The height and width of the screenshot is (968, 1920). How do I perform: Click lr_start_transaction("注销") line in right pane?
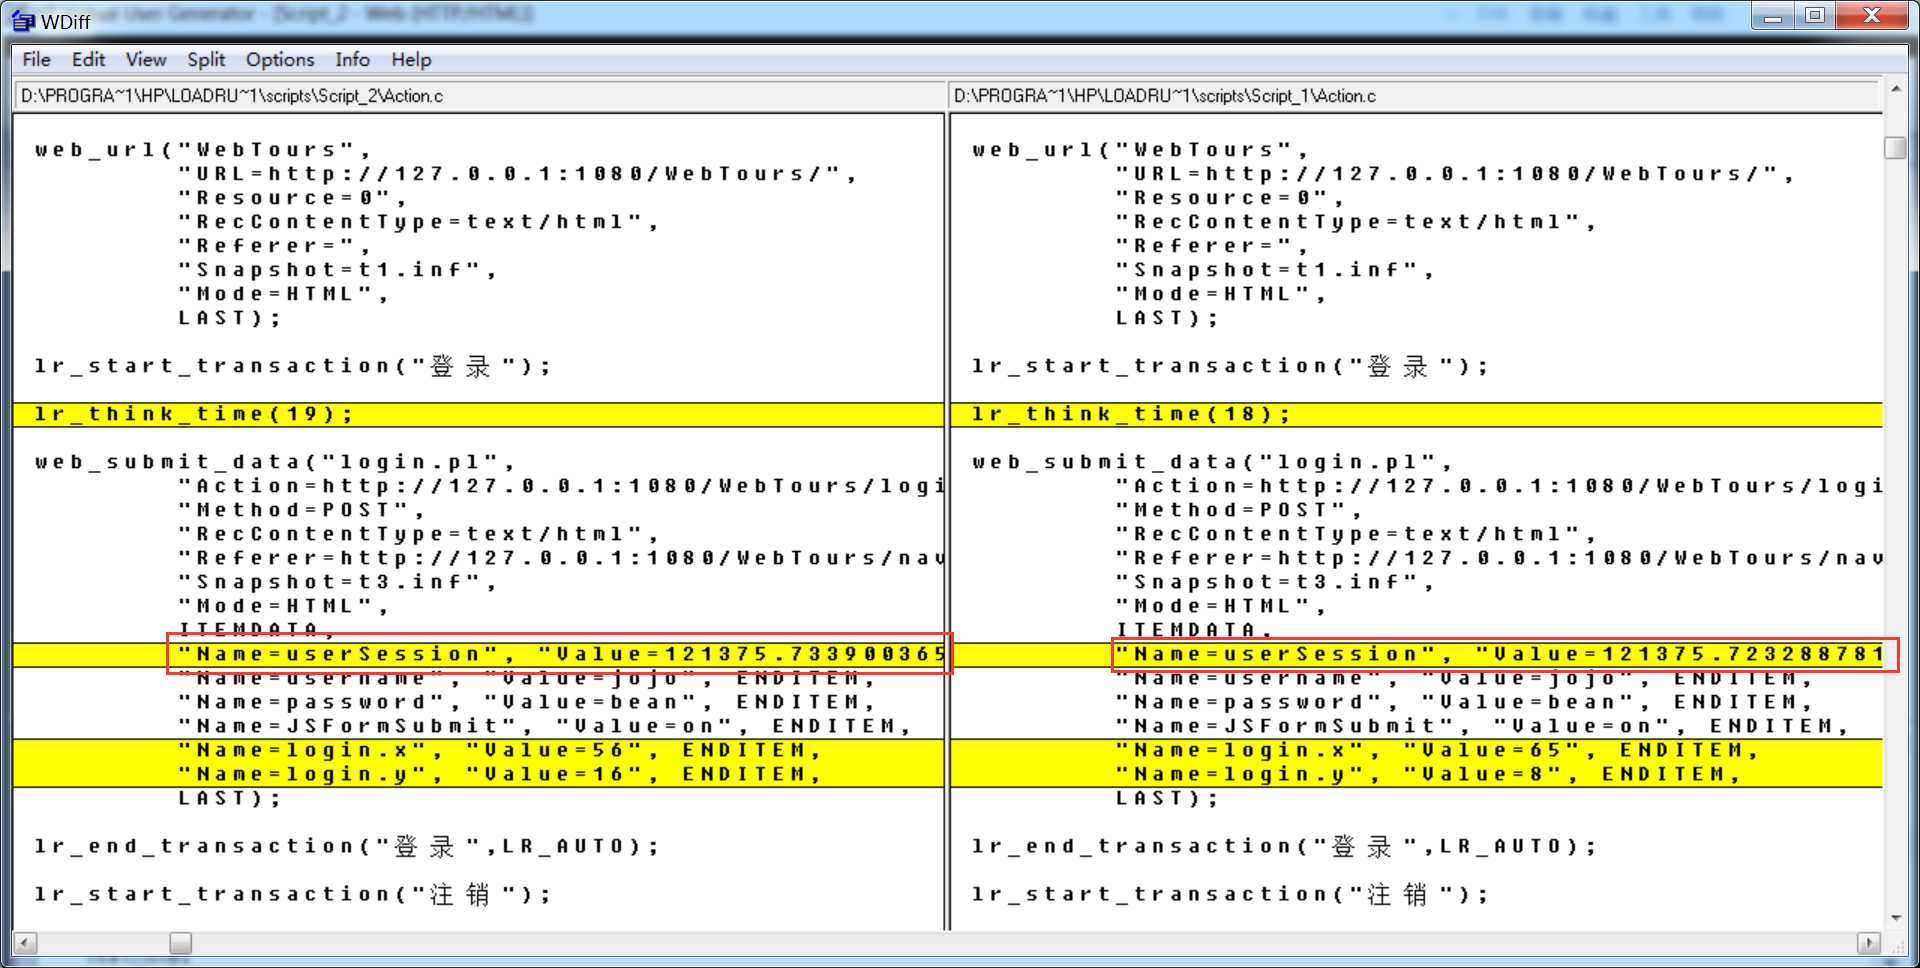[1230, 894]
